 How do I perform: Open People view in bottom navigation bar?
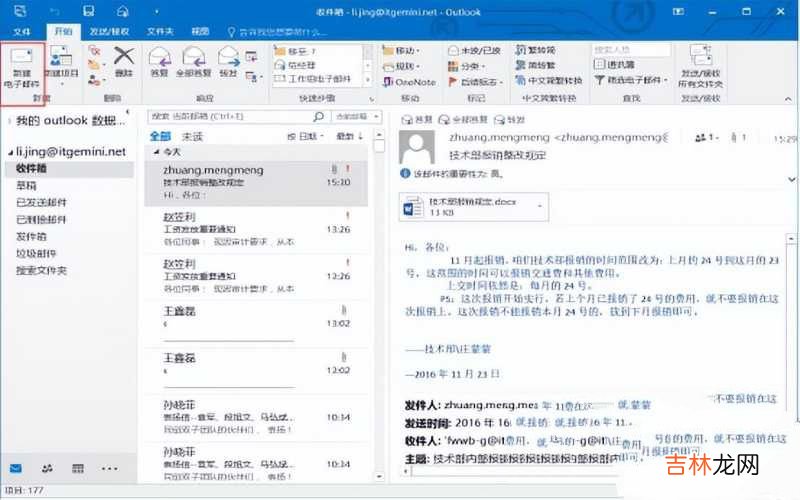point(47,468)
